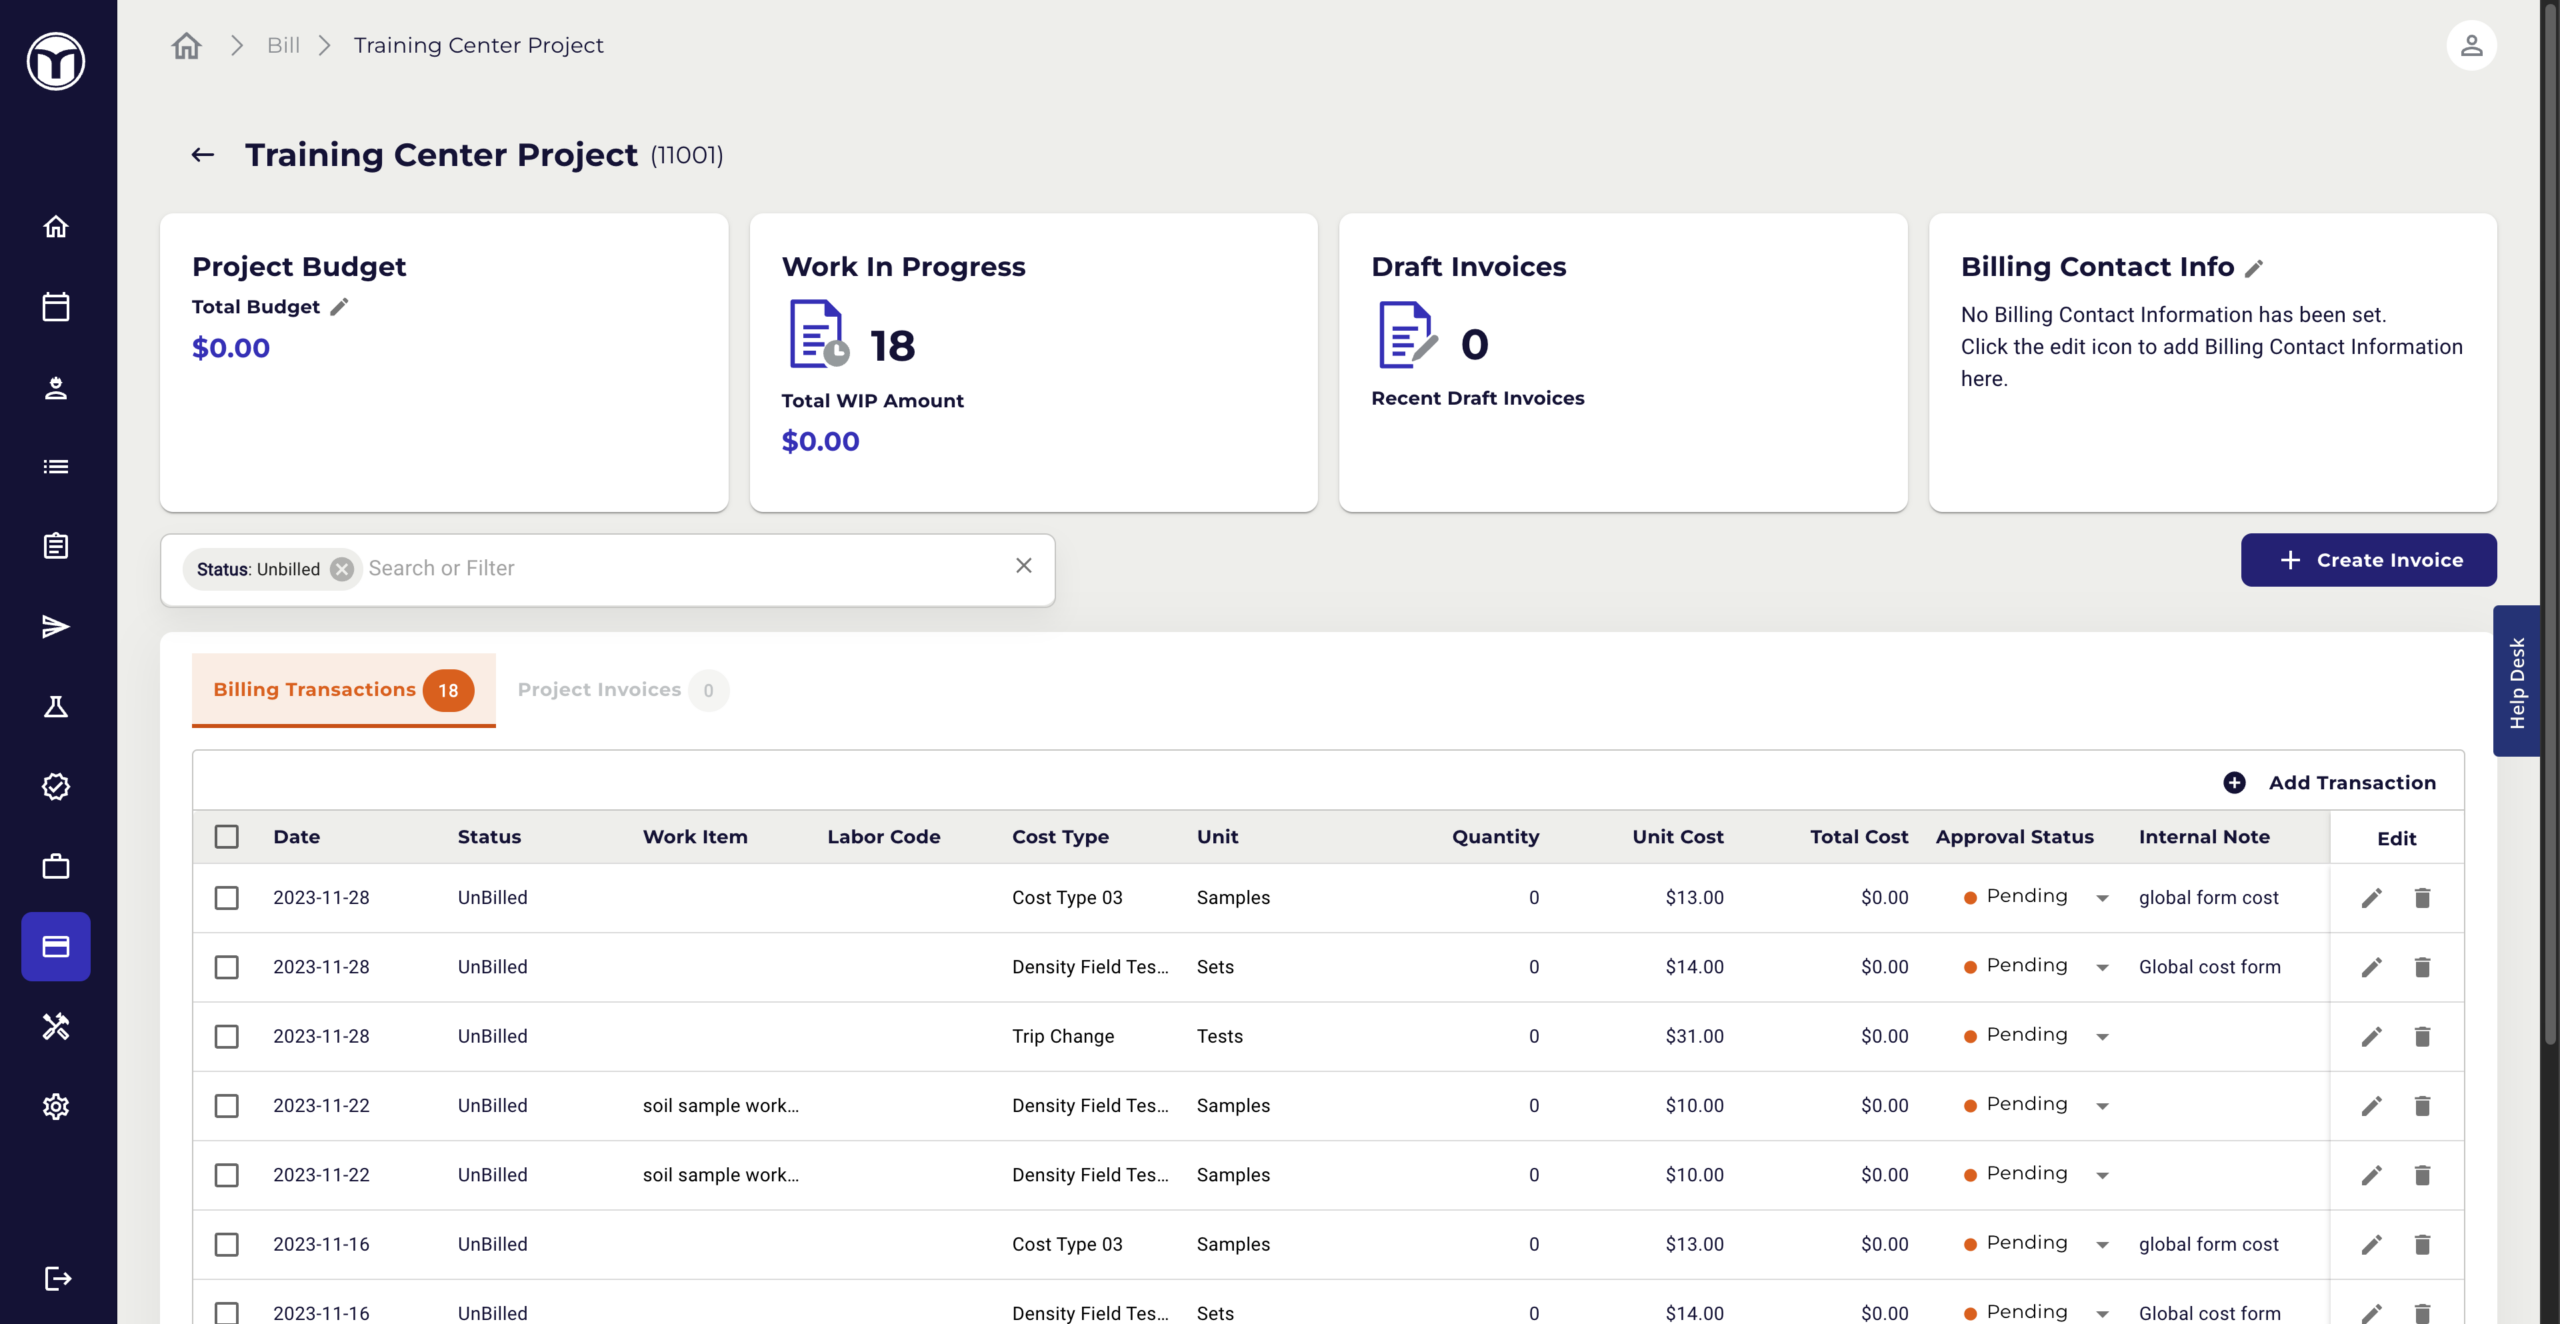Open approval dropdown for 2023-11-16 Cost Type 03
2560x1324 pixels.
[2102, 1245]
